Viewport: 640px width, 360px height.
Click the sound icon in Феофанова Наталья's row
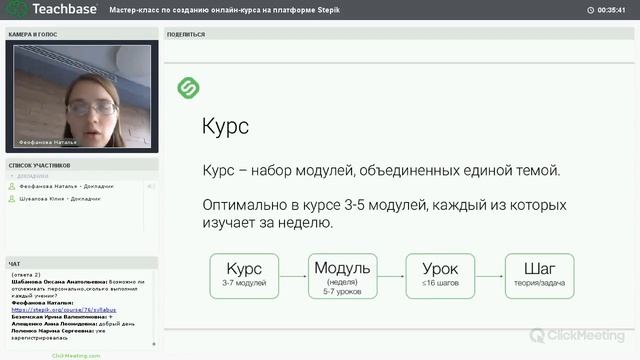pyautogui.click(x=151, y=186)
